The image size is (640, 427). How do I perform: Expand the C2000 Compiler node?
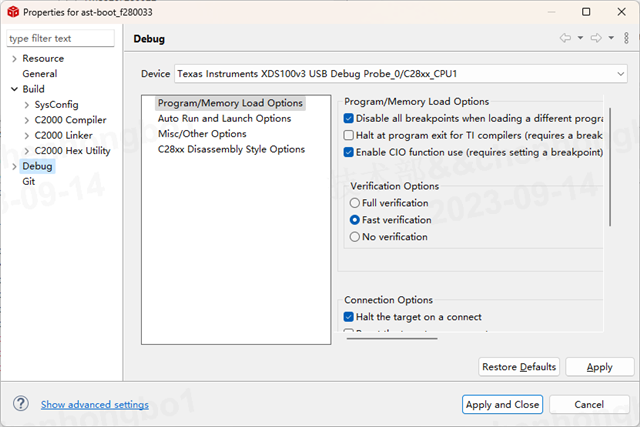point(27,120)
